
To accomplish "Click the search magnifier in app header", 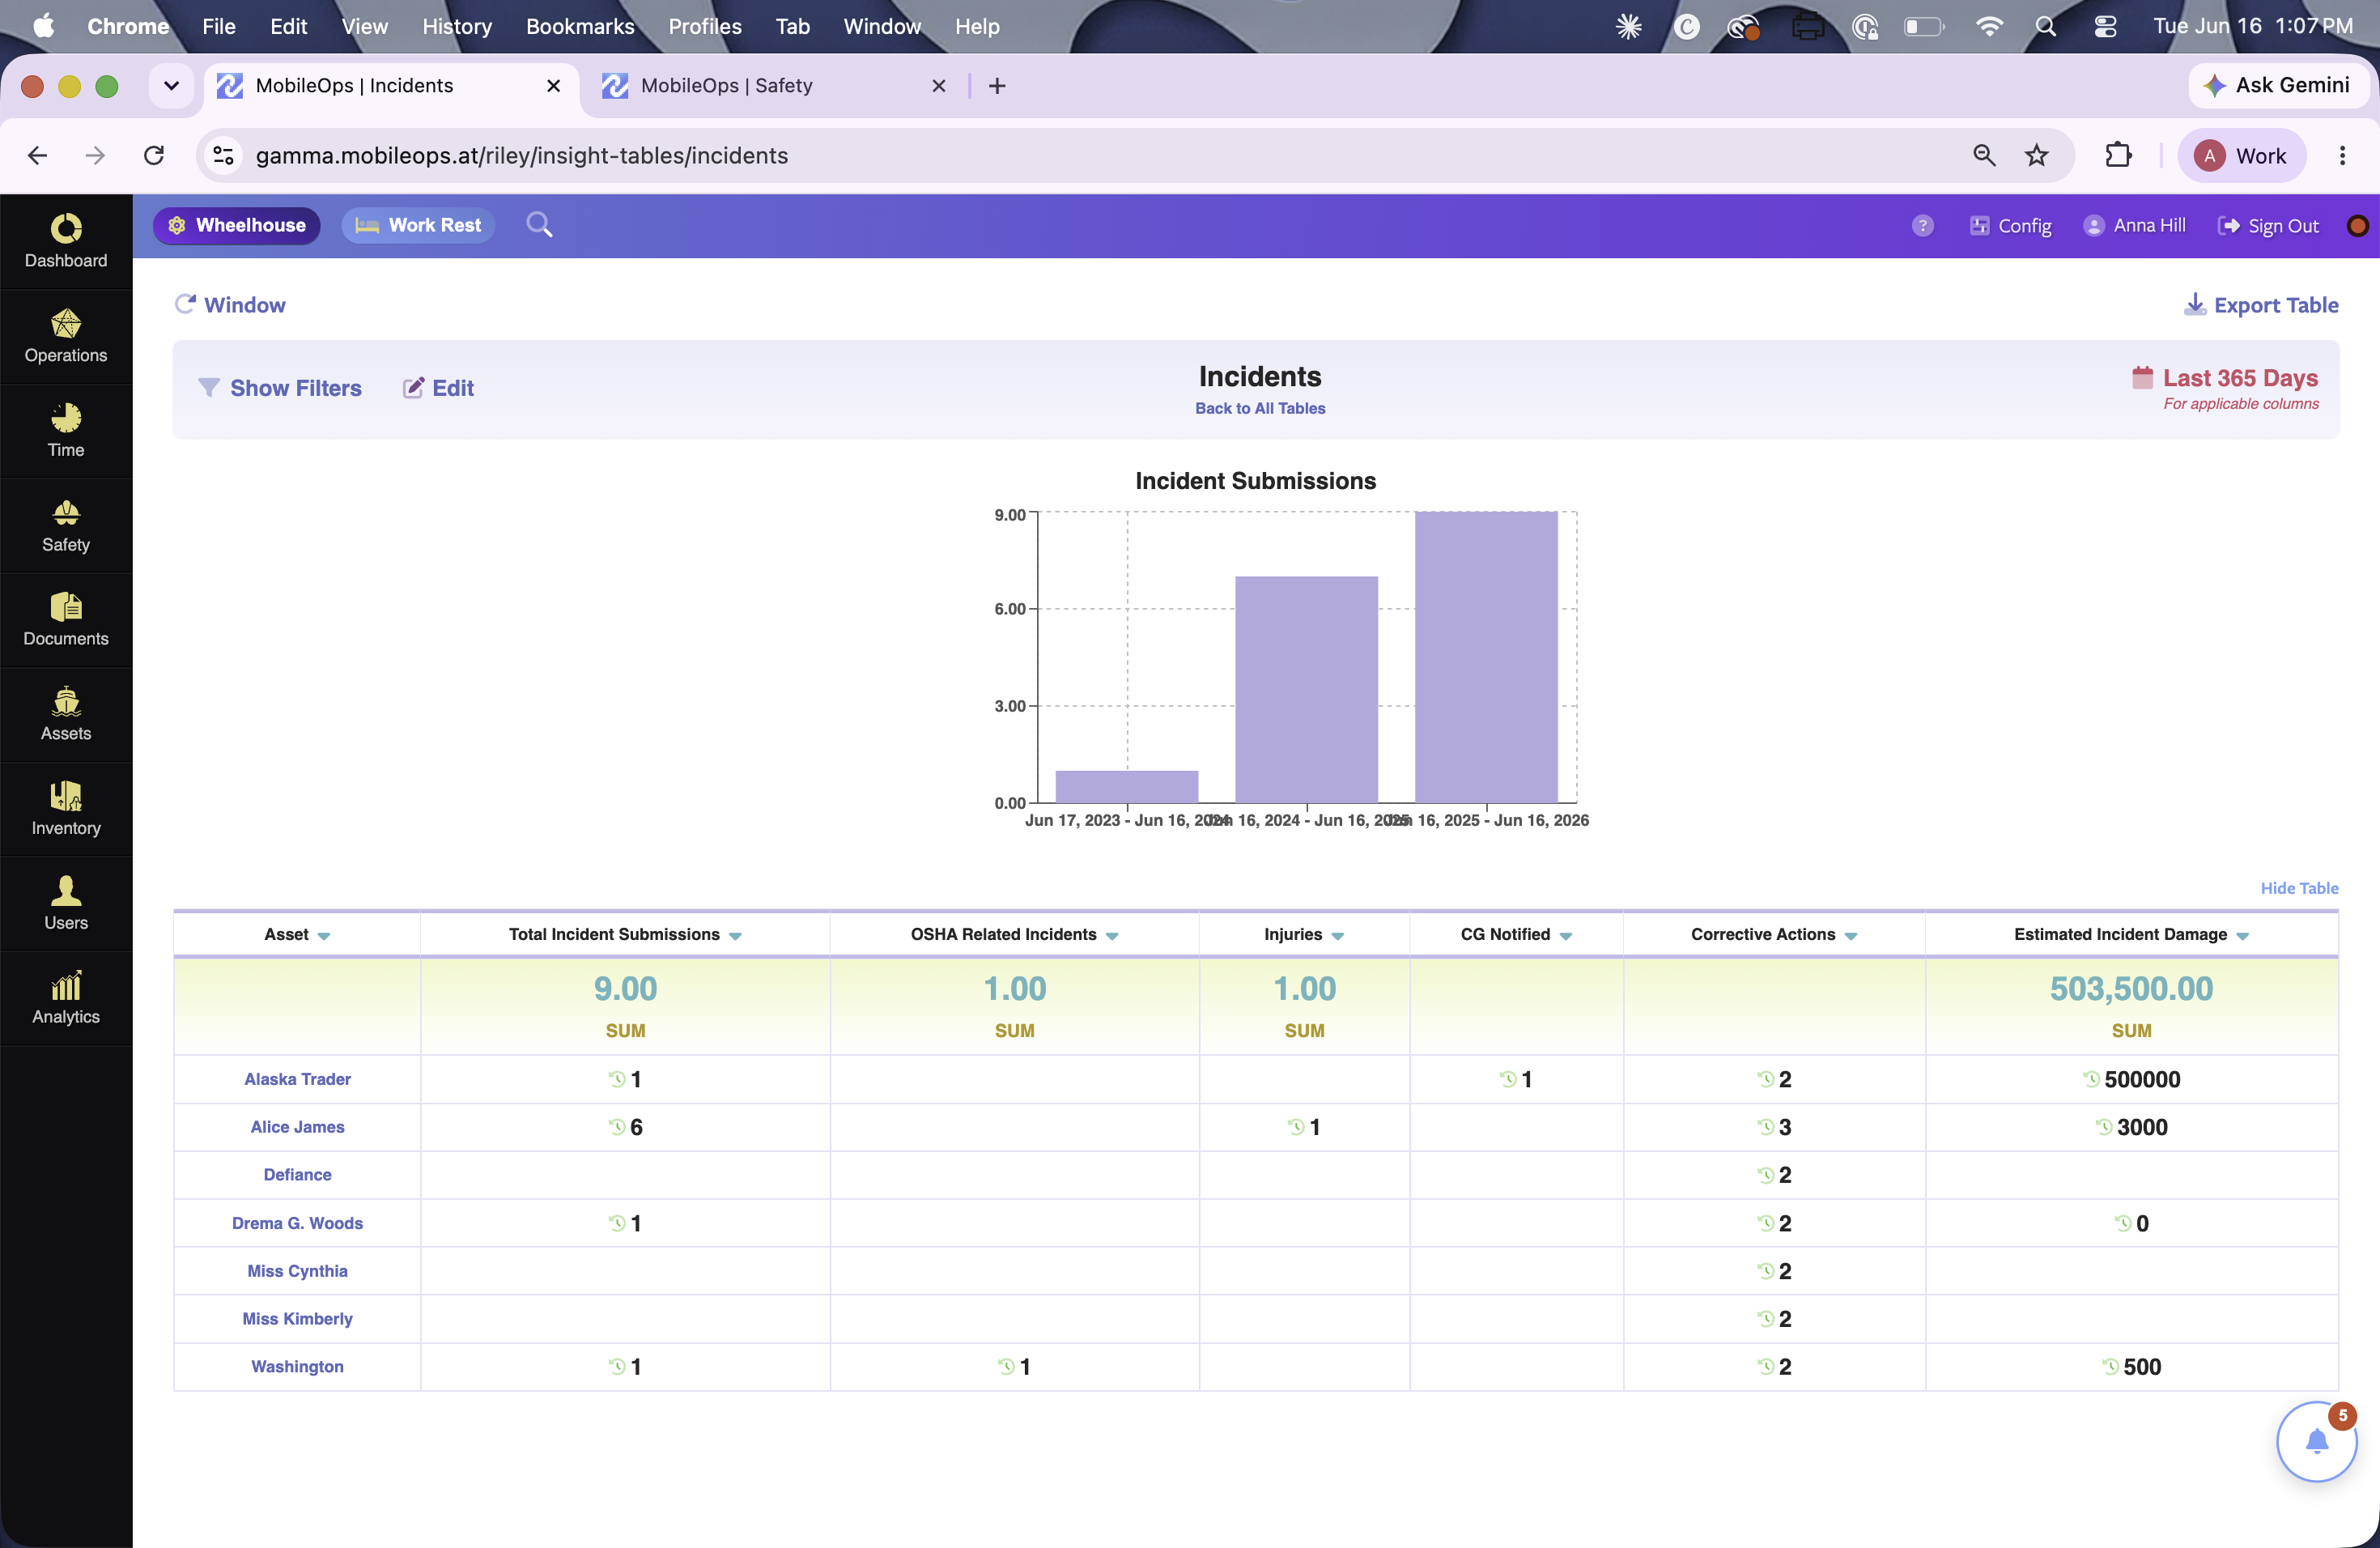I will click(539, 225).
